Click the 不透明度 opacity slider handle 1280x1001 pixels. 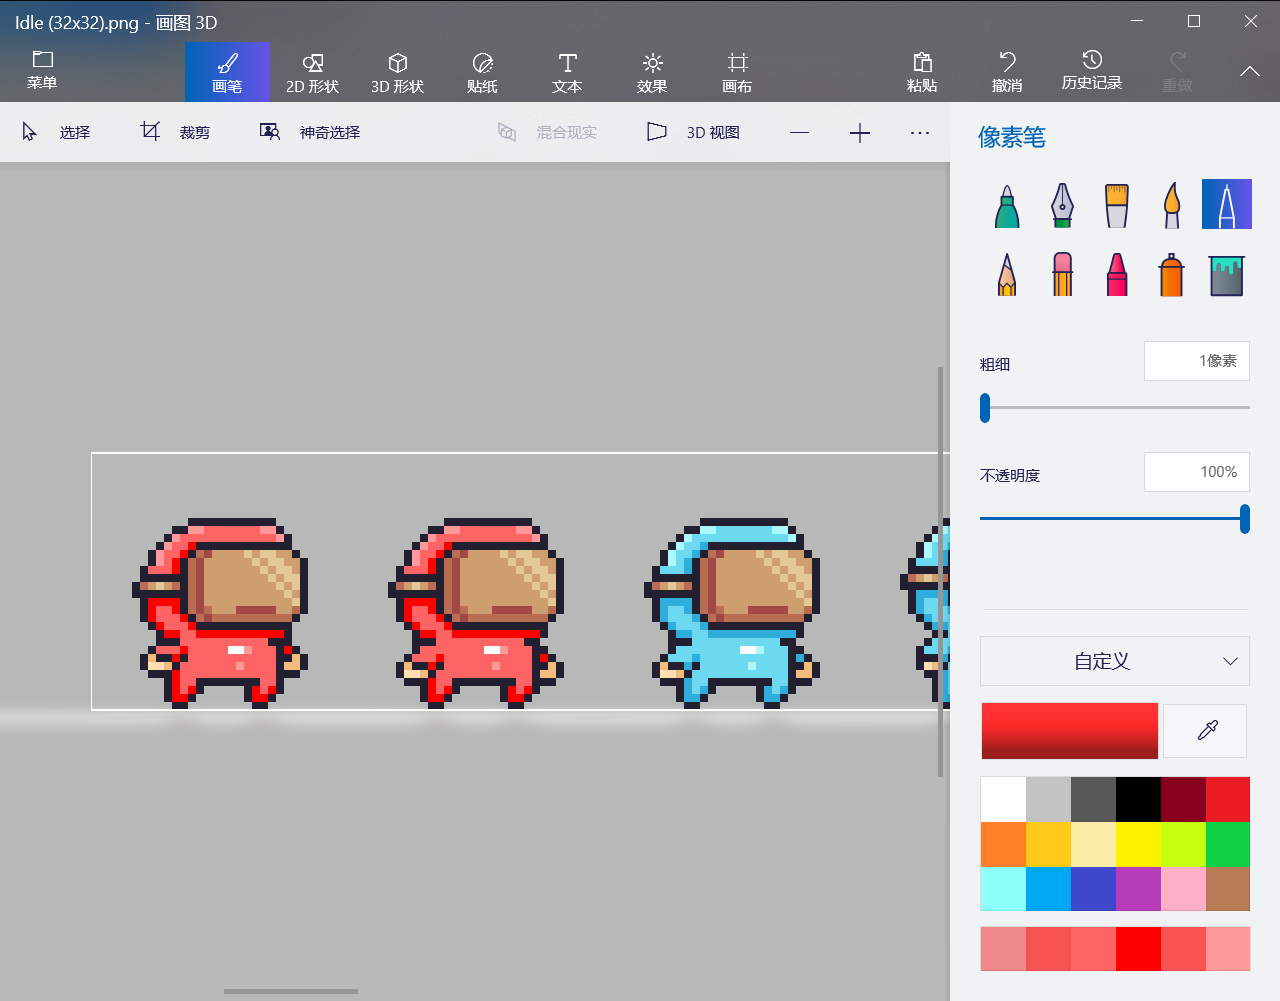(1245, 518)
